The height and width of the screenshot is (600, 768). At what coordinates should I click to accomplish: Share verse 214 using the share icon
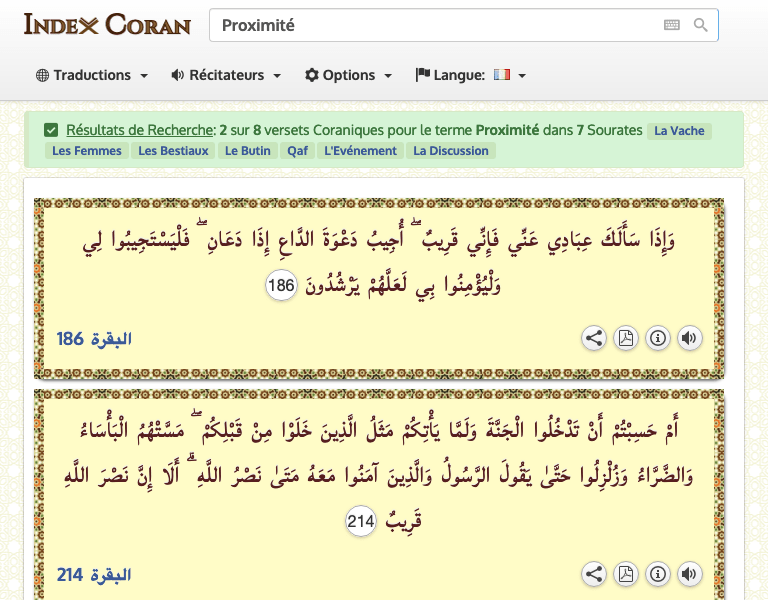(594, 574)
